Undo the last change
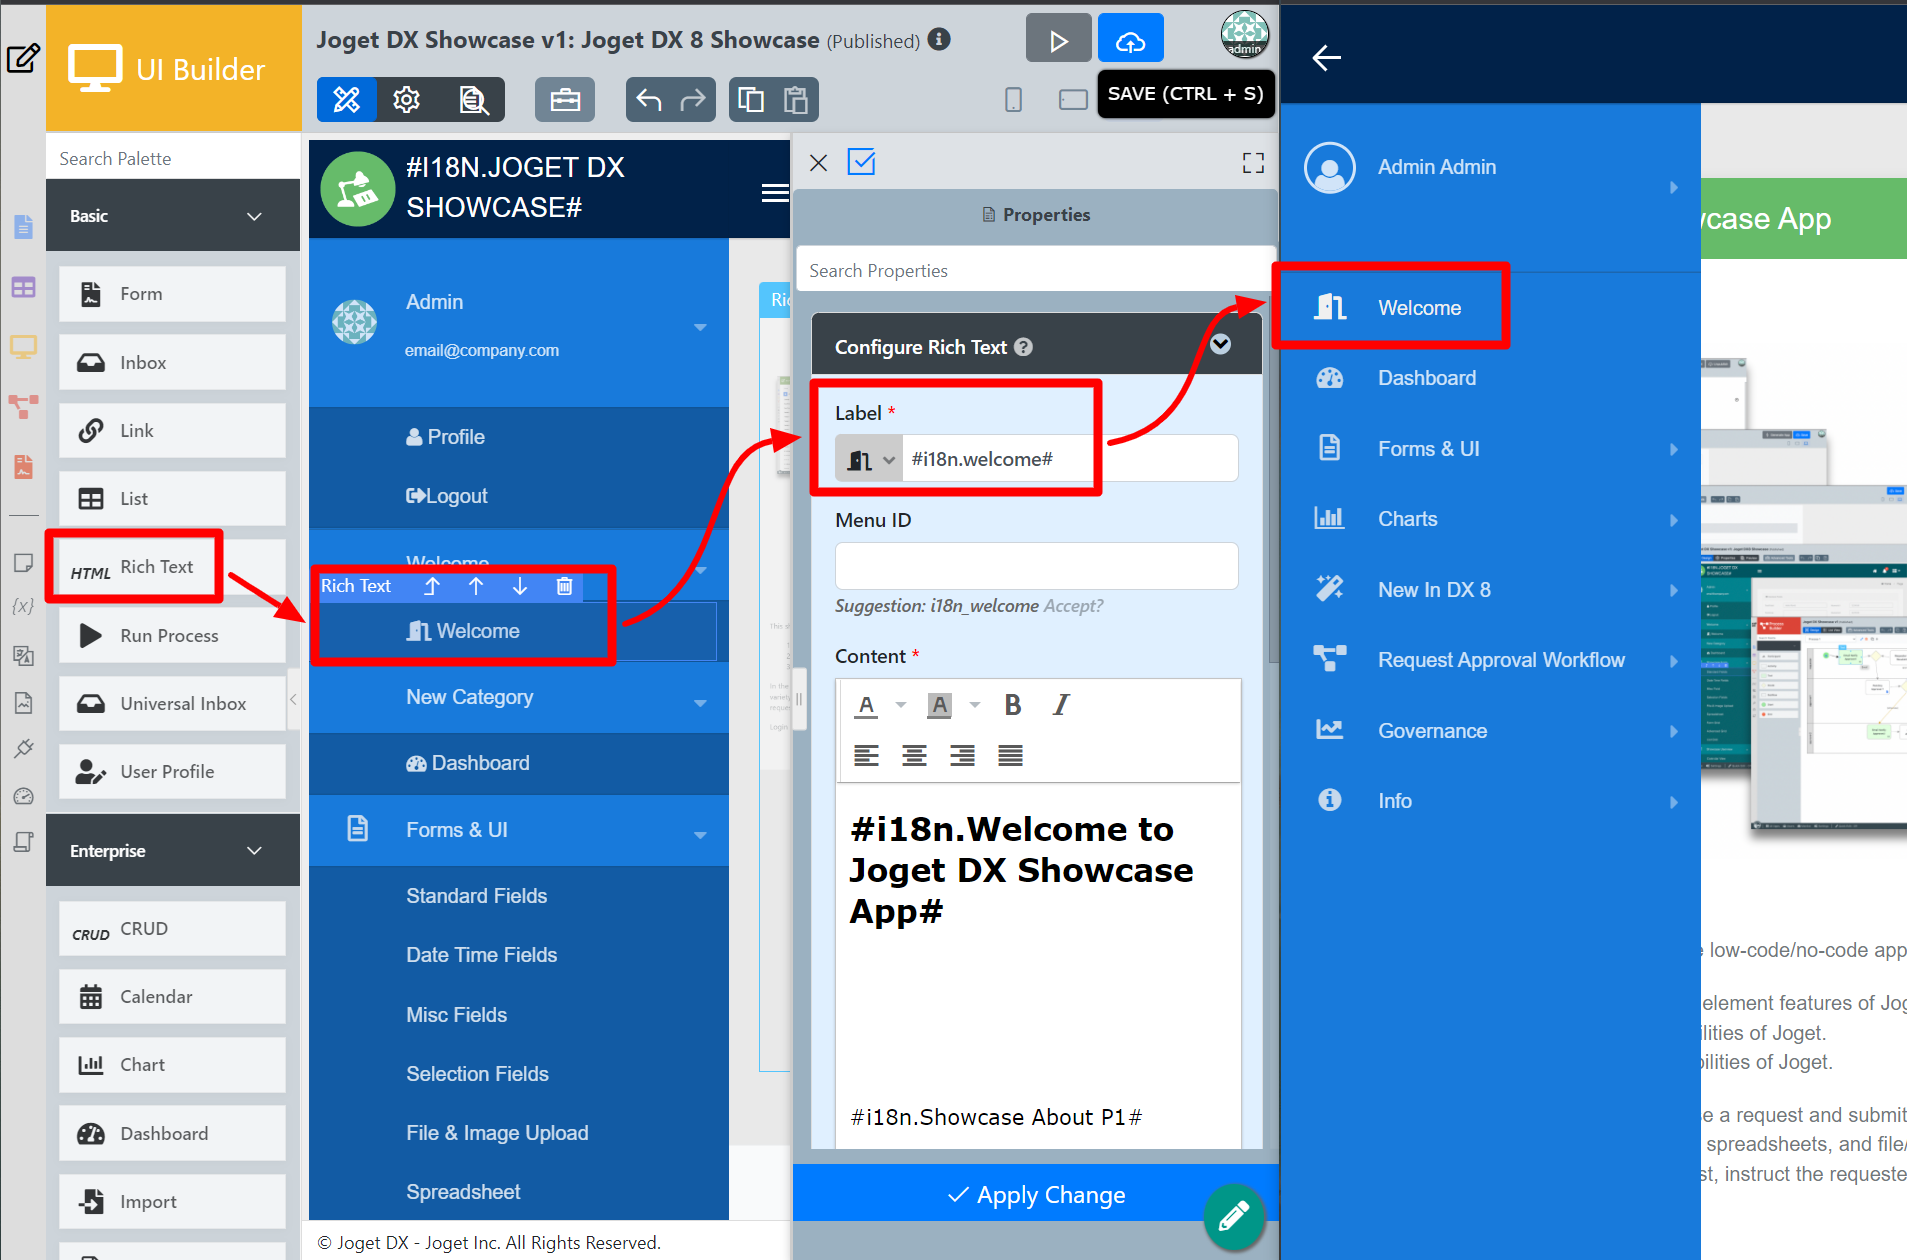 tap(649, 99)
